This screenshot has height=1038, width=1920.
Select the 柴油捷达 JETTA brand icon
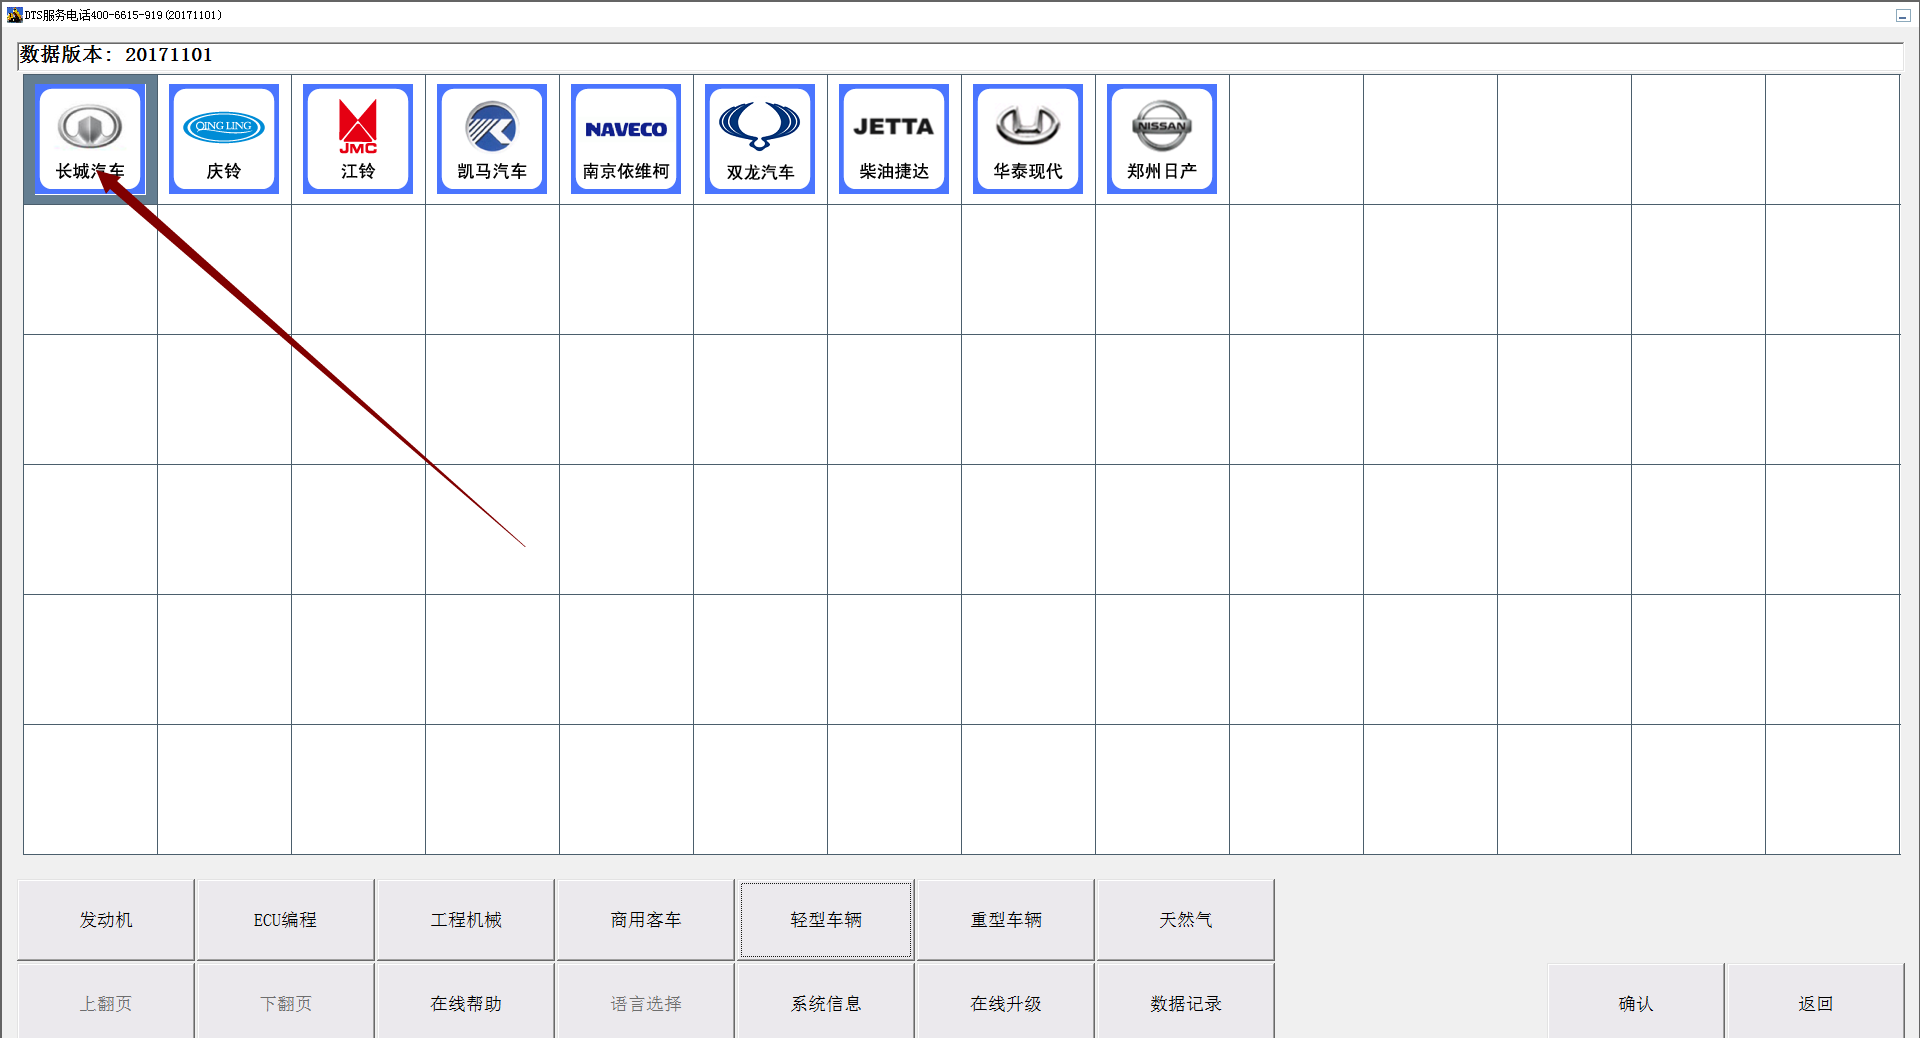pyautogui.click(x=894, y=139)
